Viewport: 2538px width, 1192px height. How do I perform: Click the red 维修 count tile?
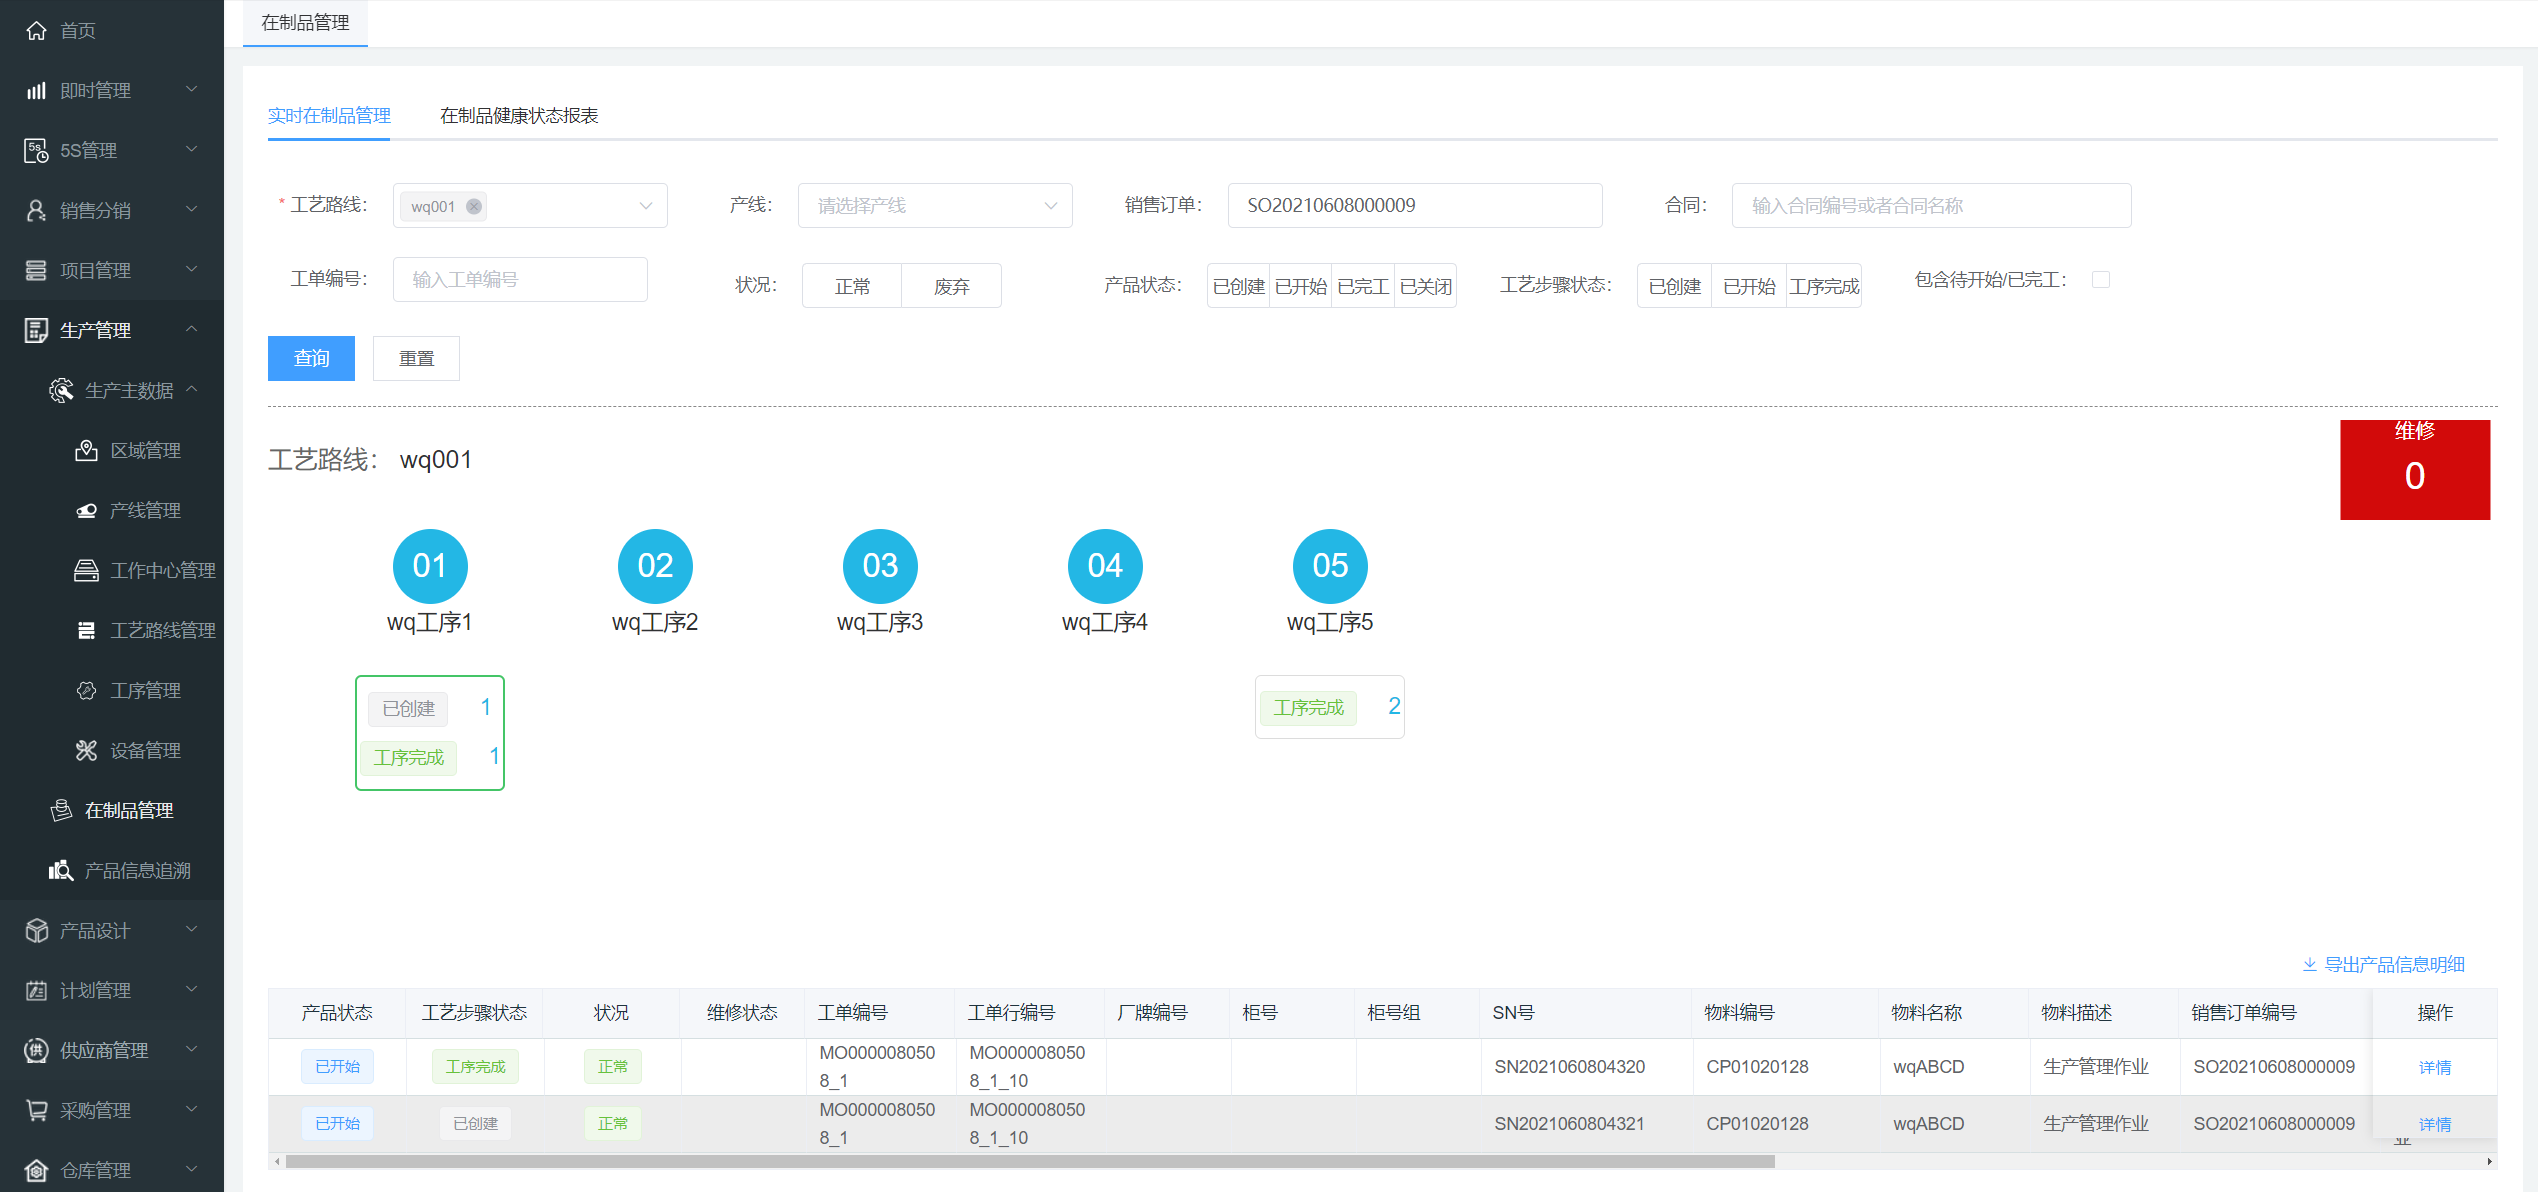click(2414, 470)
